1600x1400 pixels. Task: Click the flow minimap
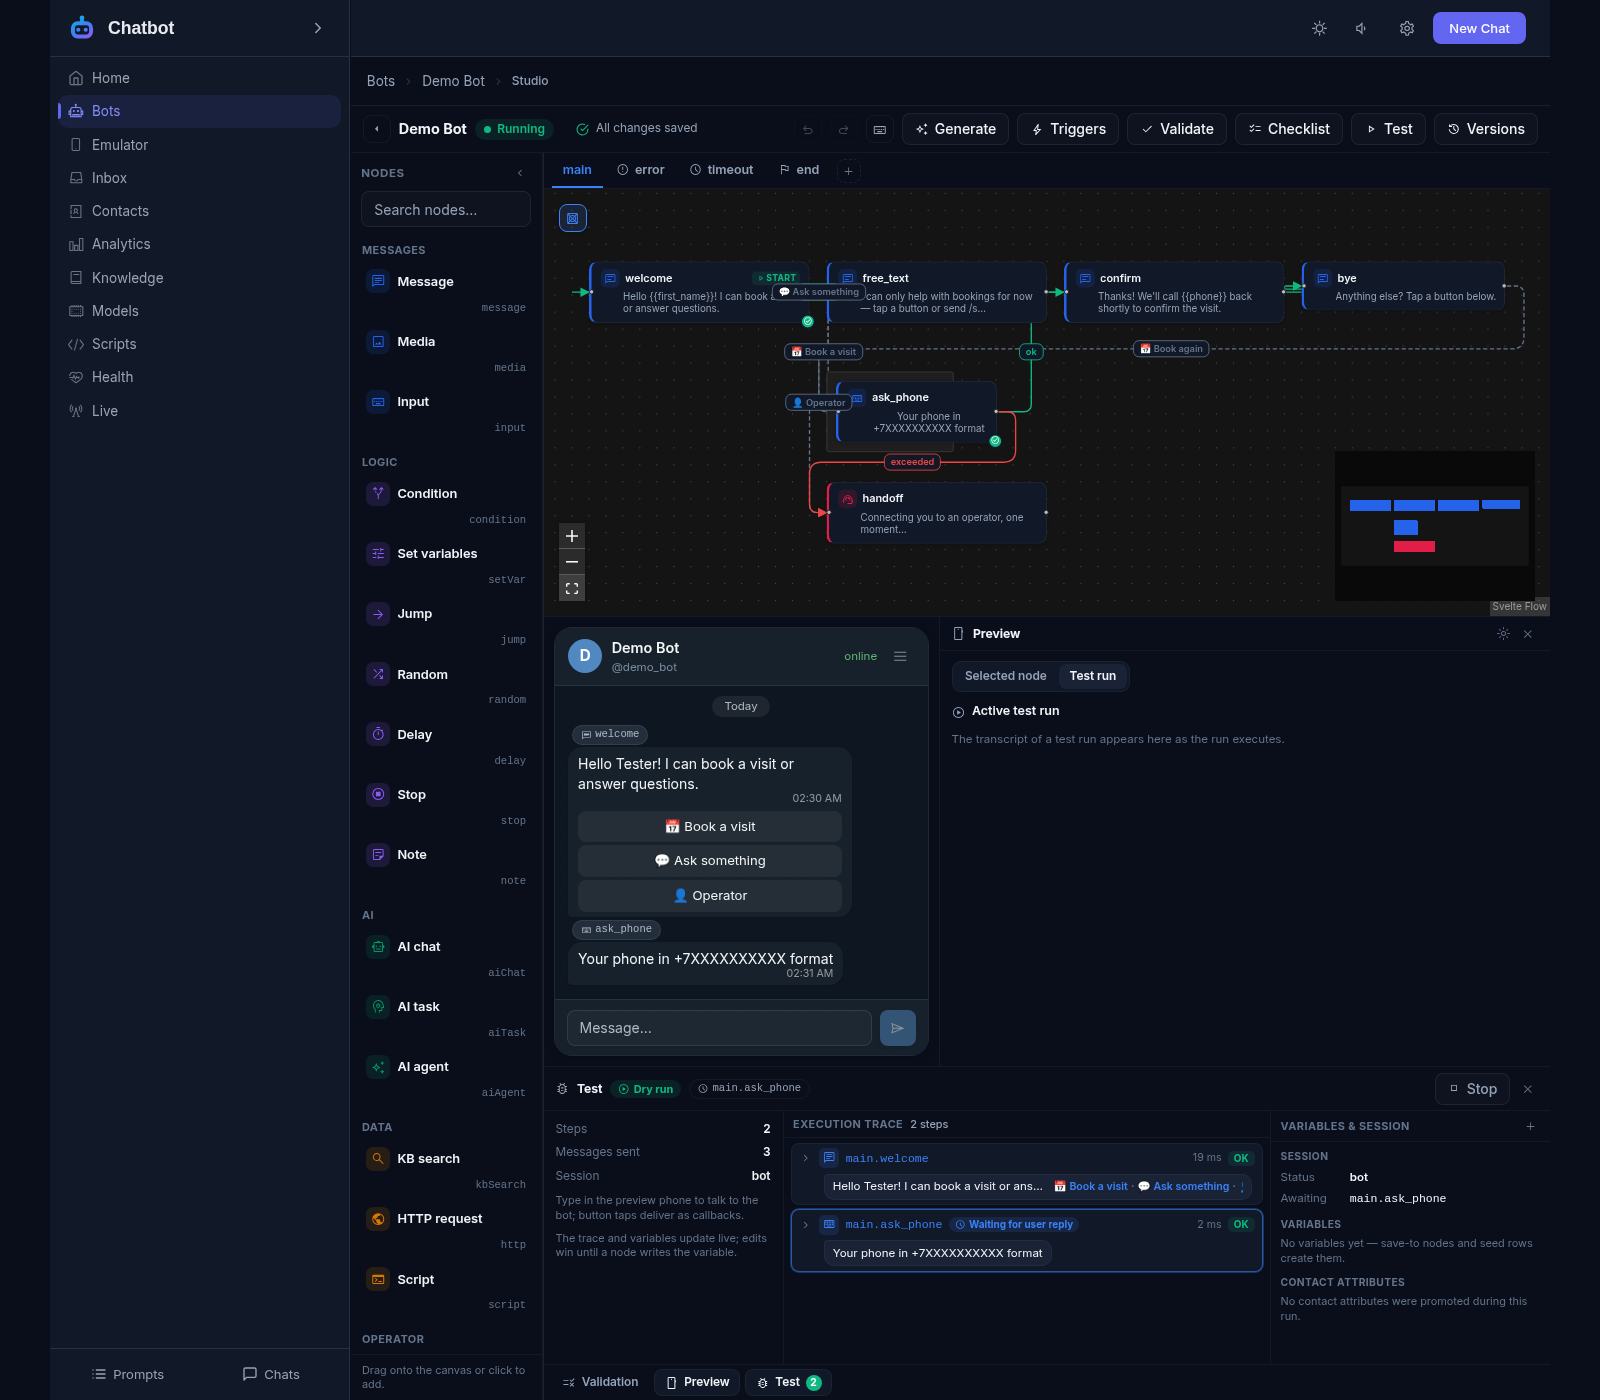[1435, 526]
